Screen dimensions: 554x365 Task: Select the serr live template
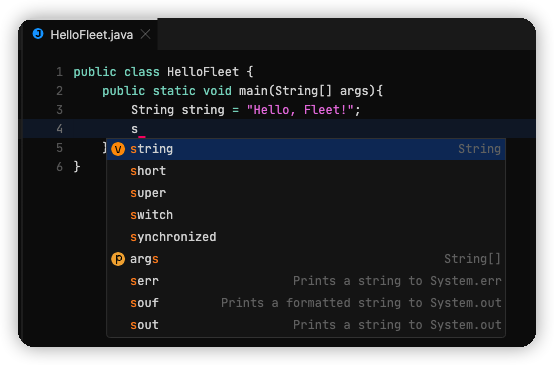click(x=306, y=281)
